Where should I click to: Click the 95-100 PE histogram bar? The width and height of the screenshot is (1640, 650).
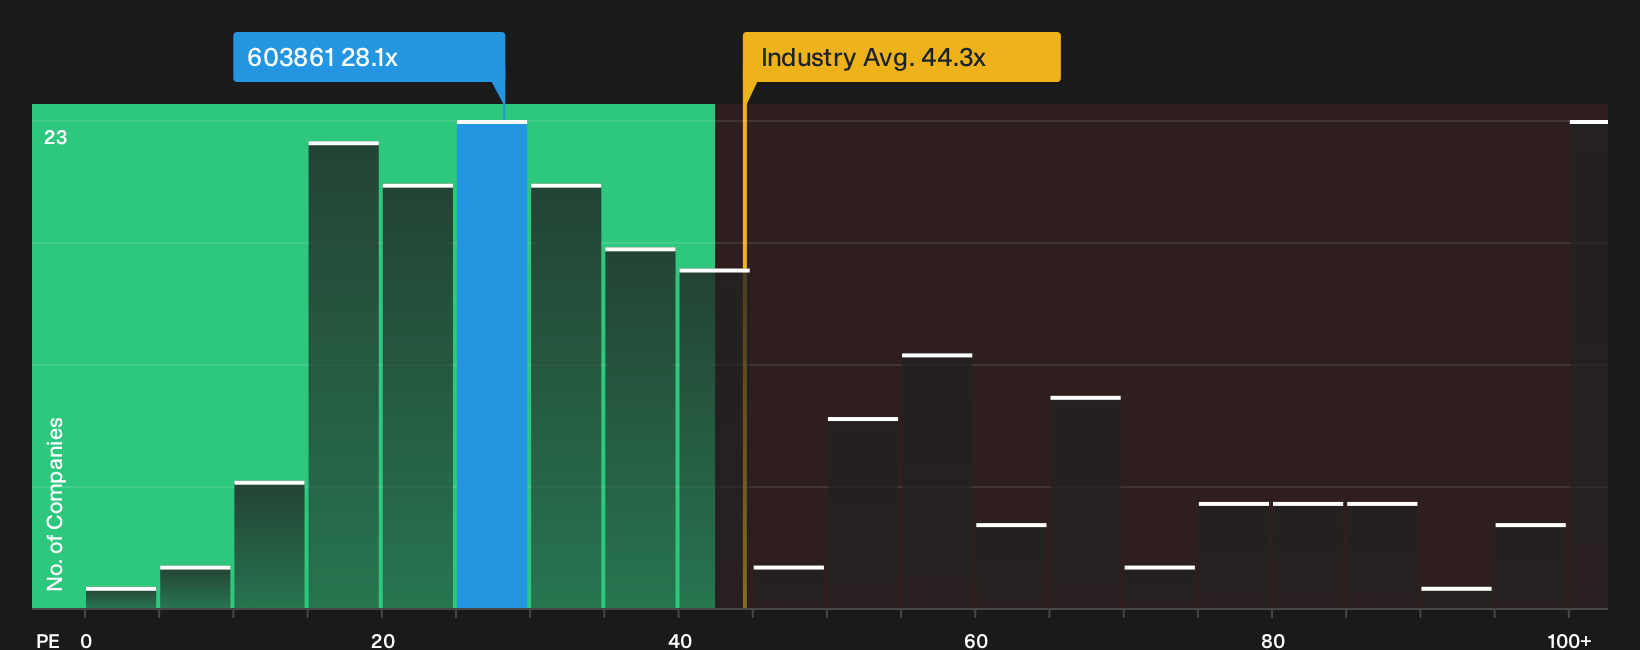[1531, 566]
